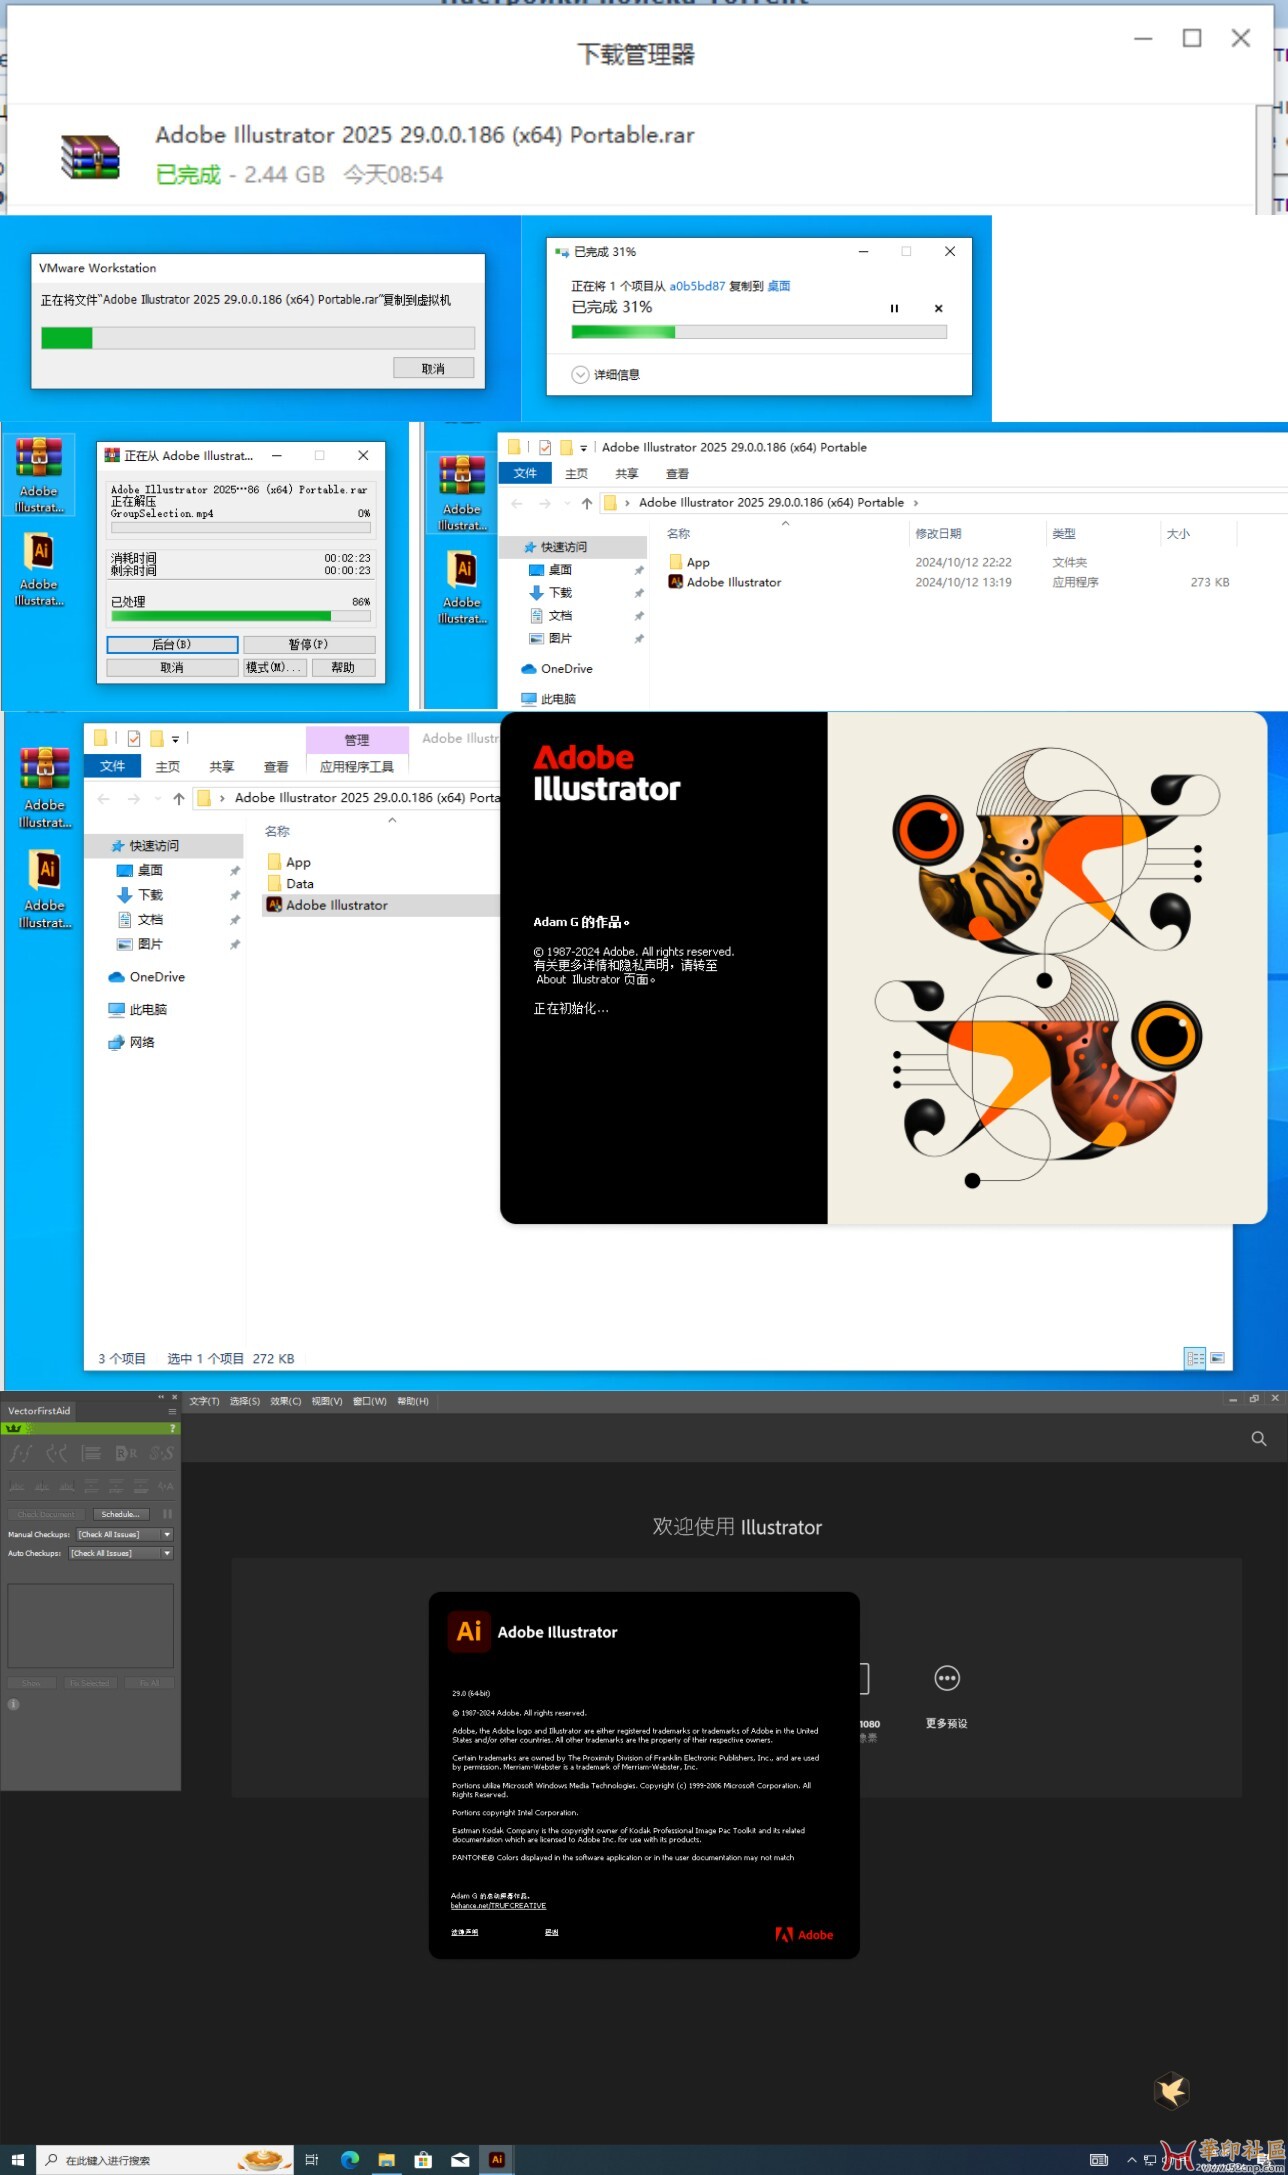Image resolution: width=1288 pixels, height=2175 pixels.
Task: Click 取消 in the VMware Workstation dialog
Action: click(x=433, y=369)
